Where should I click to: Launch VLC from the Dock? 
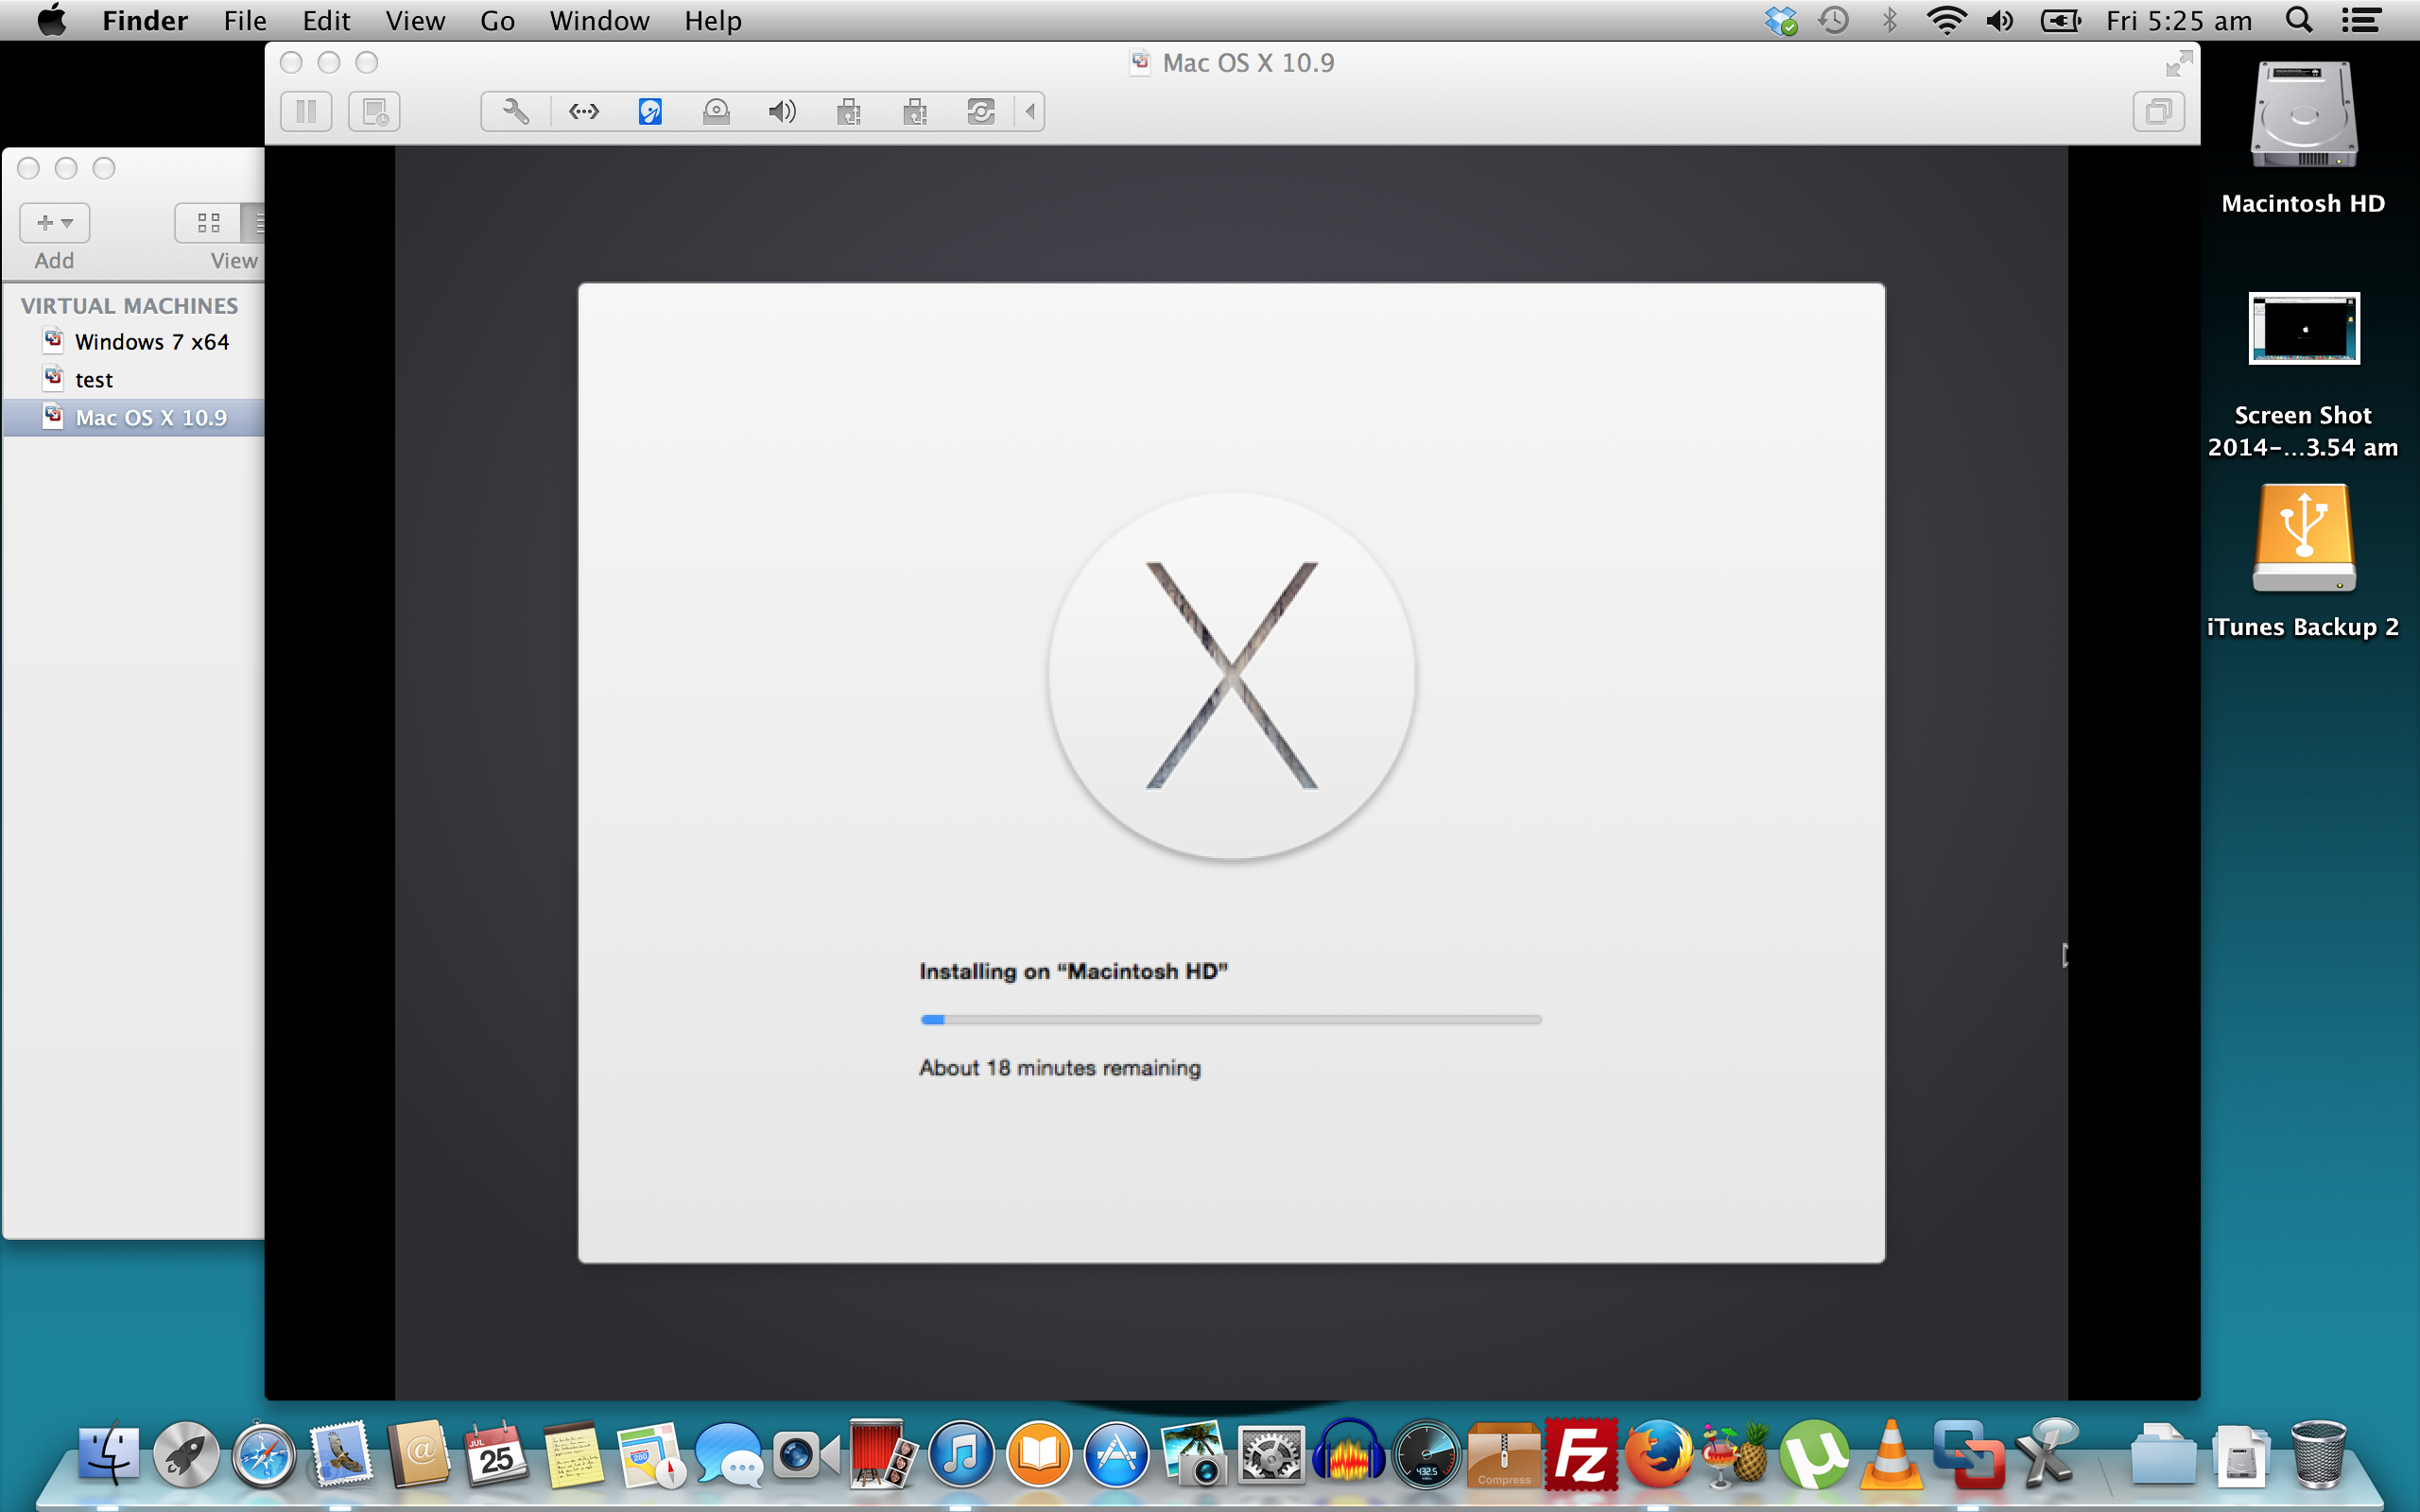(1891, 1454)
